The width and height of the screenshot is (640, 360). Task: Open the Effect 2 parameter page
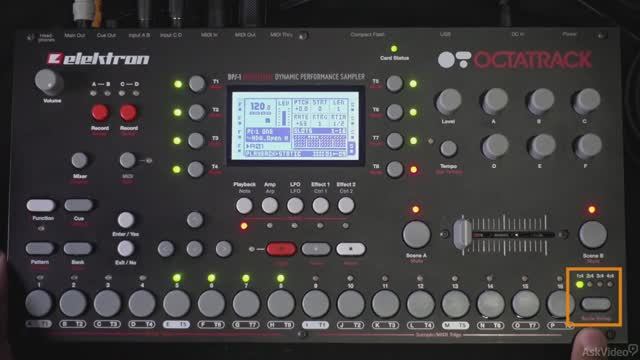coord(346,206)
